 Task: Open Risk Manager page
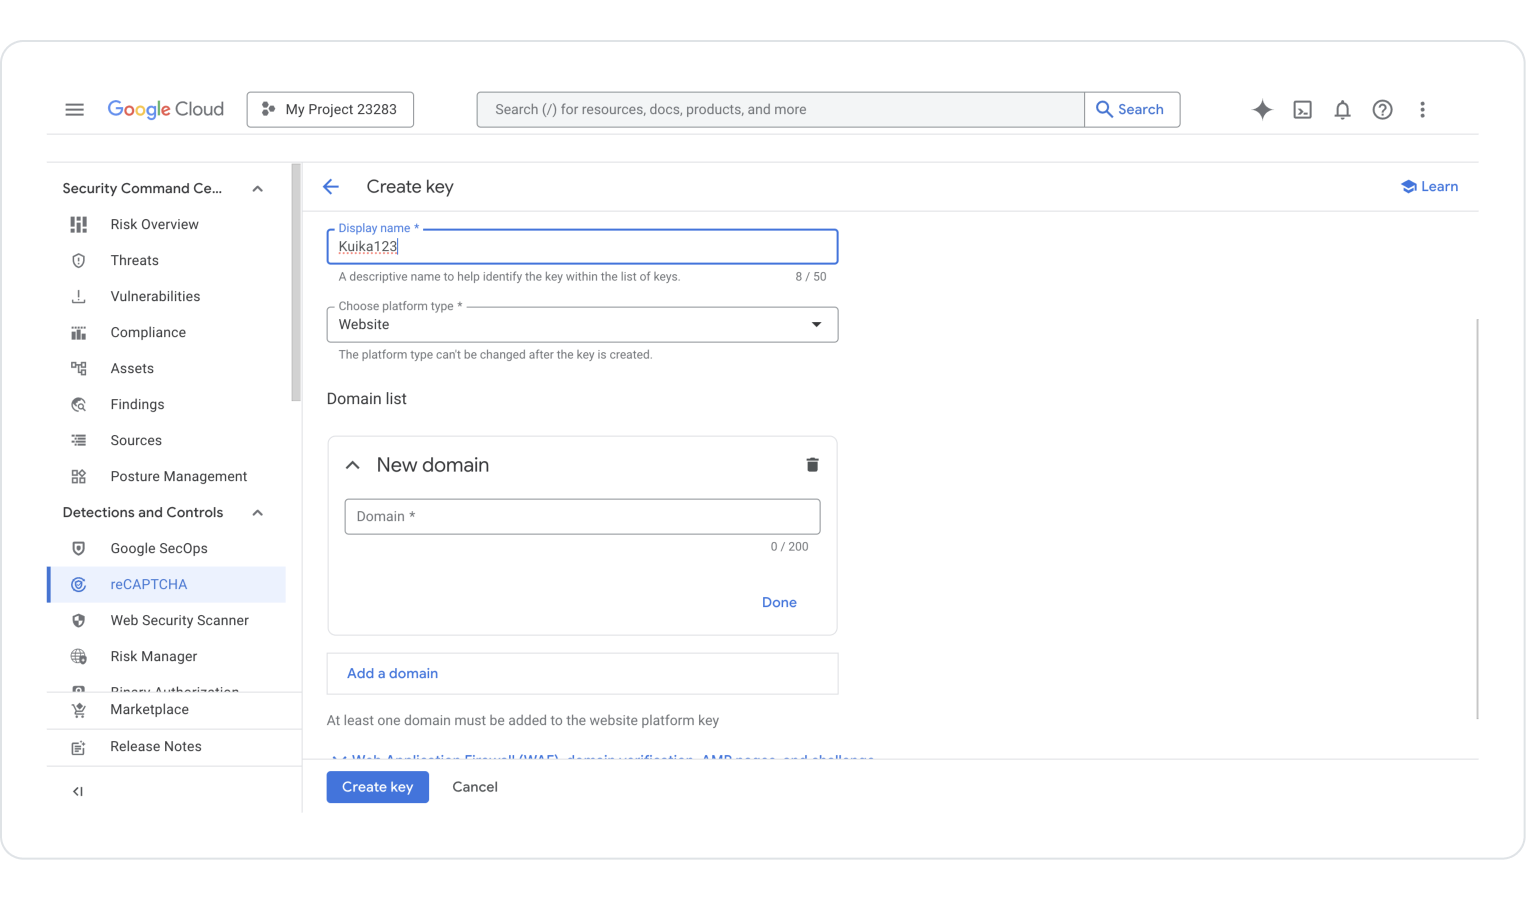(x=154, y=657)
